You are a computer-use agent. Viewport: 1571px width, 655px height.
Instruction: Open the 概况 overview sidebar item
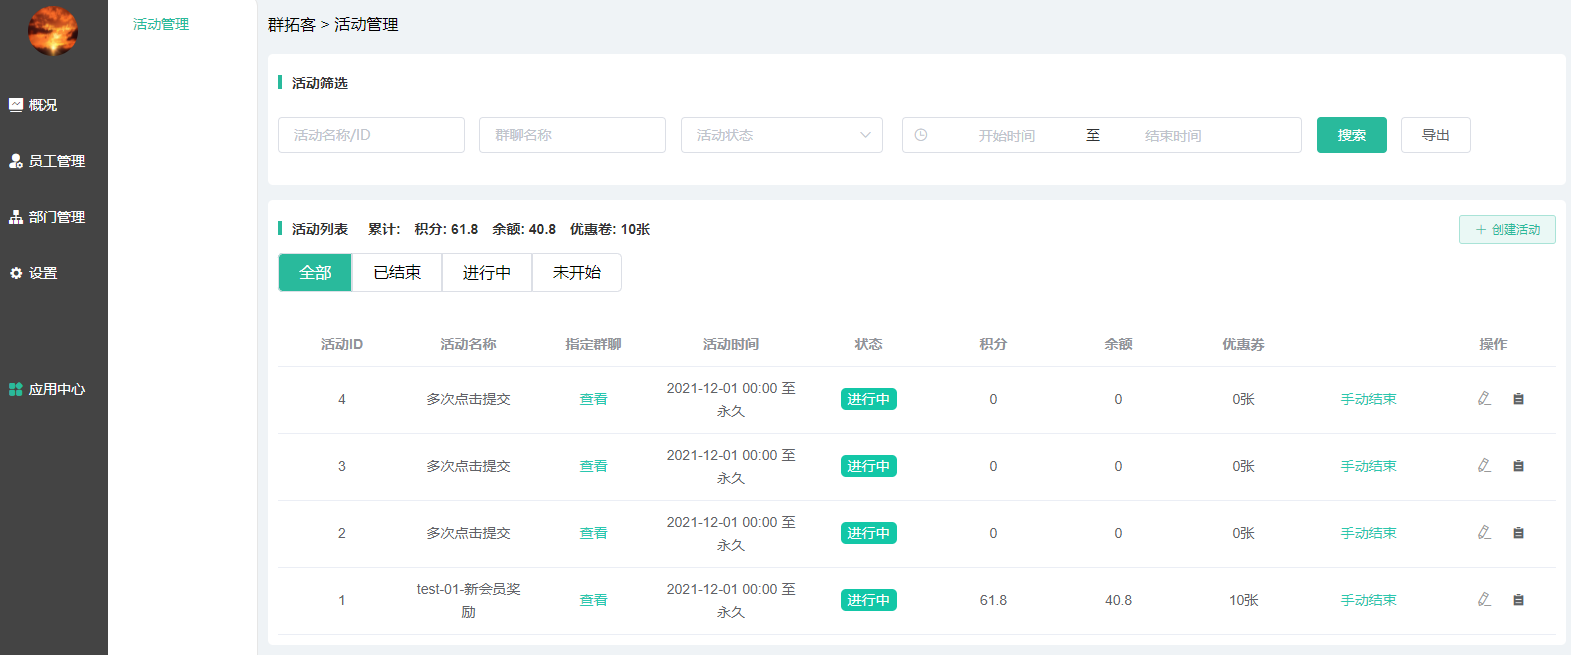[43, 105]
